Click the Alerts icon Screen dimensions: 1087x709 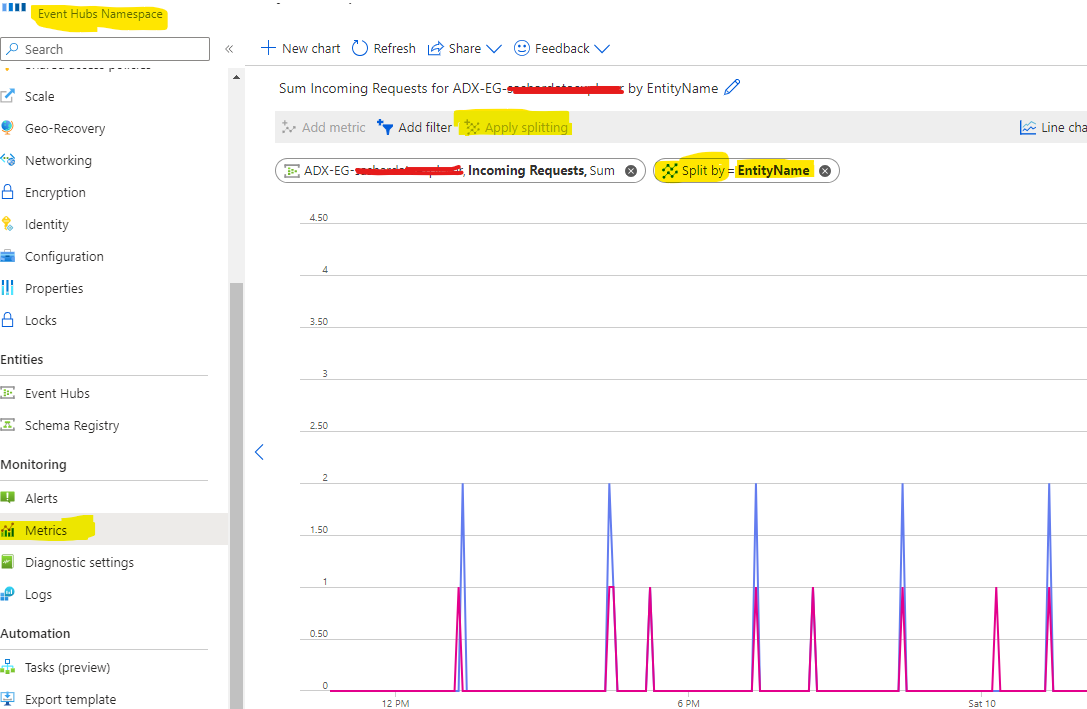pyautogui.click(x=8, y=498)
